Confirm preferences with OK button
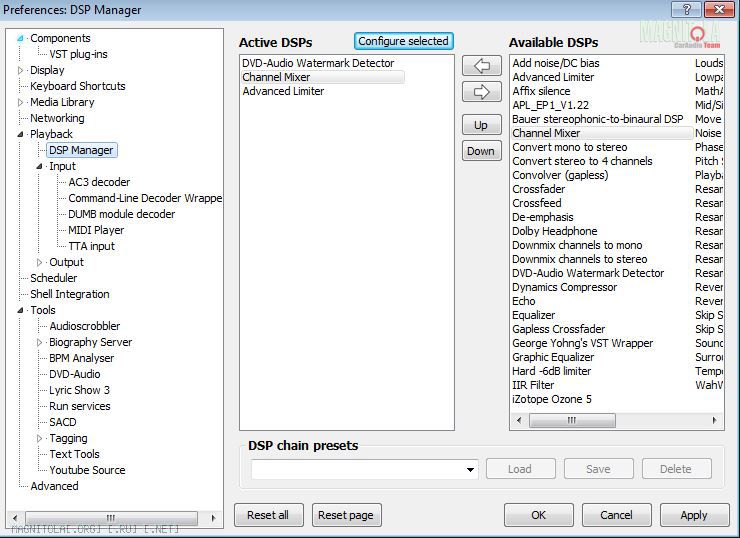Image resolution: width=740 pixels, height=538 pixels. [538, 515]
